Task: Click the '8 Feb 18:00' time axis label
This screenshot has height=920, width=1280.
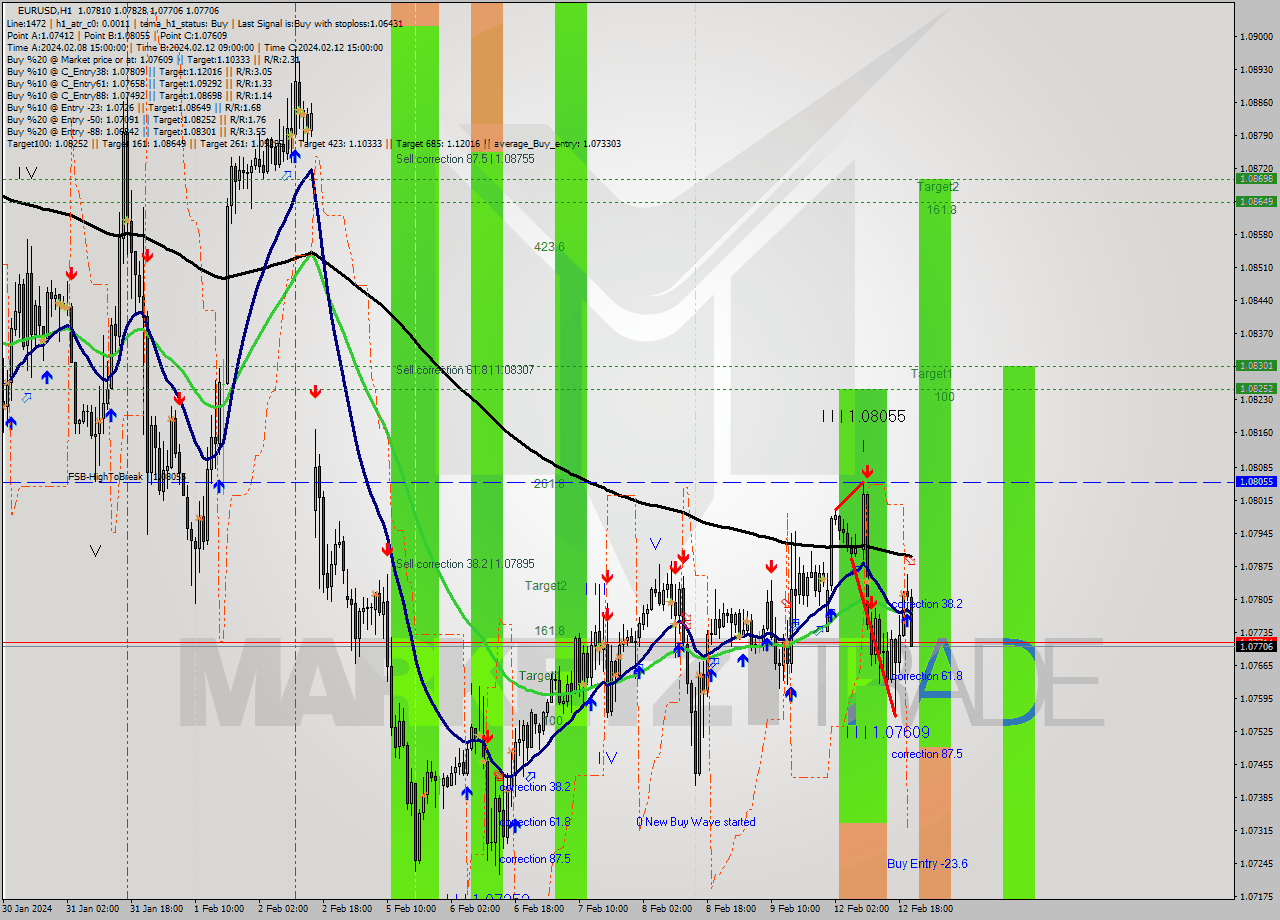Action: (x=731, y=909)
